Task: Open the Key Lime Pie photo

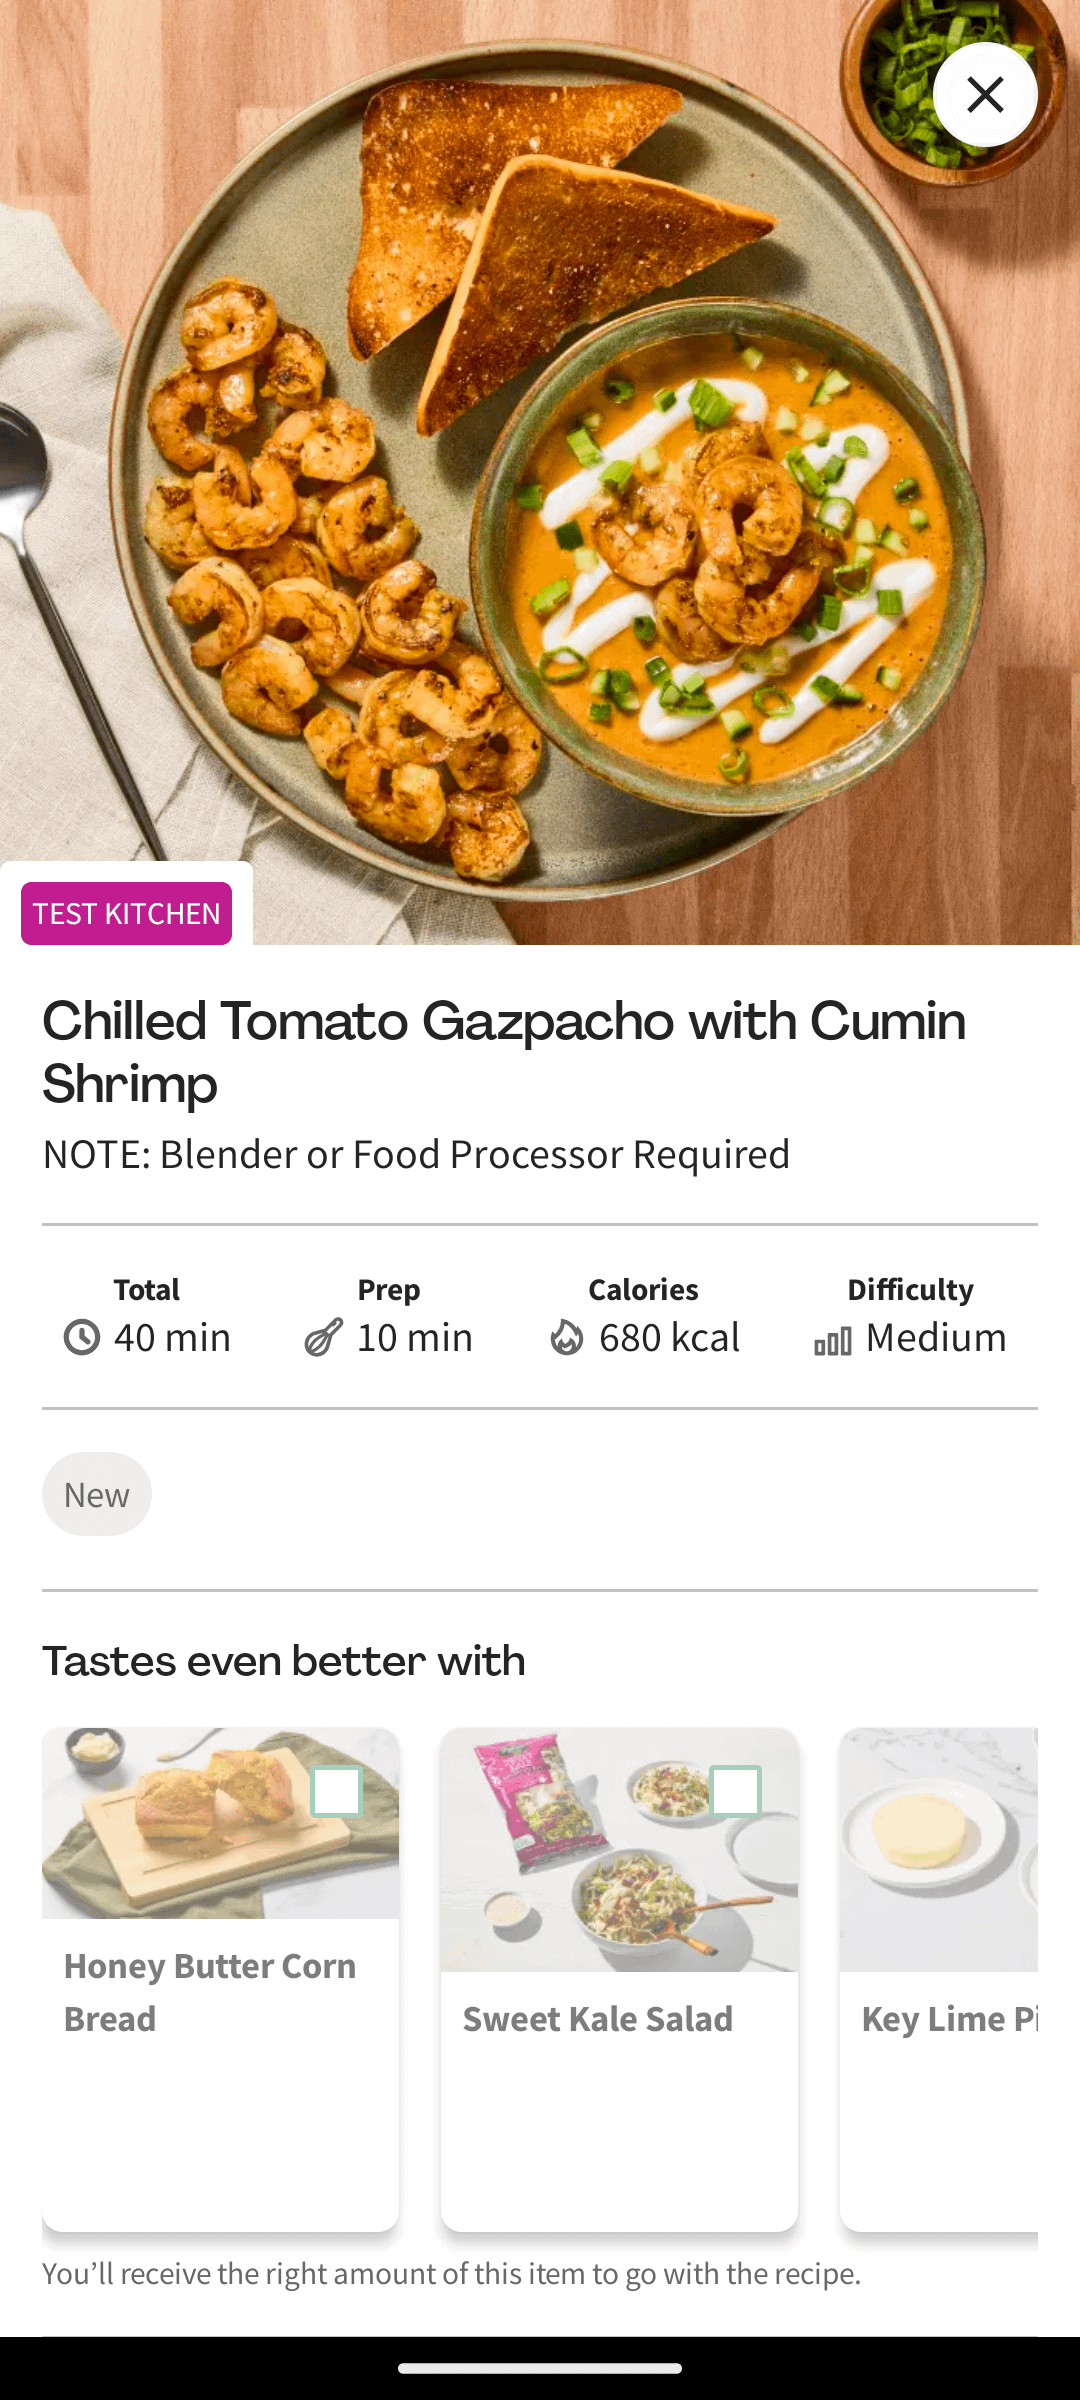Action: click(938, 1850)
